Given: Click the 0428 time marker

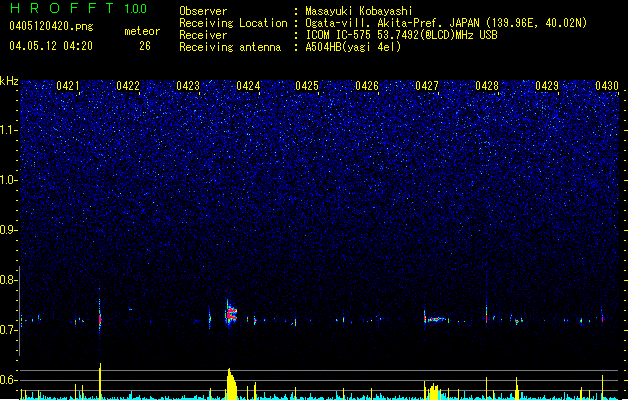Looking at the screenshot, I should click(x=487, y=86).
